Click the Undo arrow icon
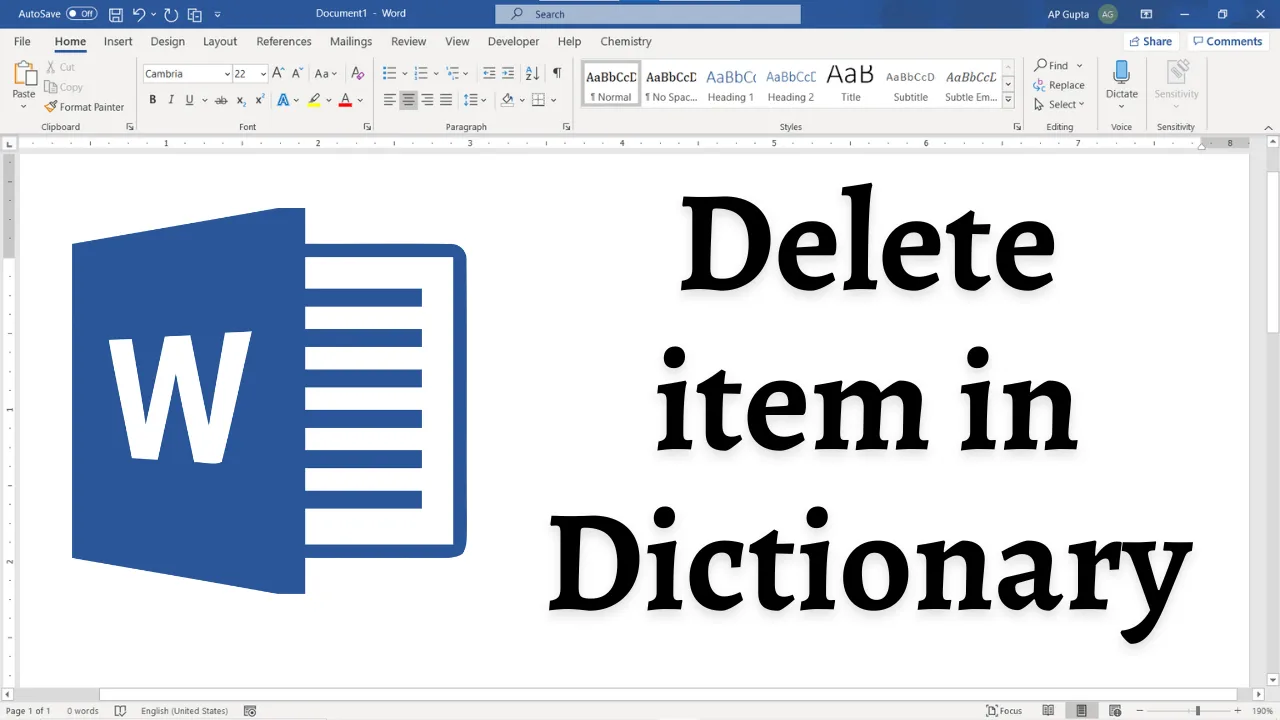Viewport: 1280px width, 720px height. pos(139,14)
